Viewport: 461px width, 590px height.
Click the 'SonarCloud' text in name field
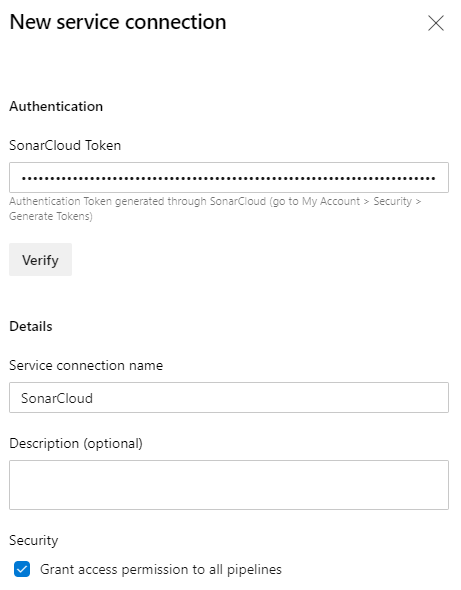click(x=57, y=398)
